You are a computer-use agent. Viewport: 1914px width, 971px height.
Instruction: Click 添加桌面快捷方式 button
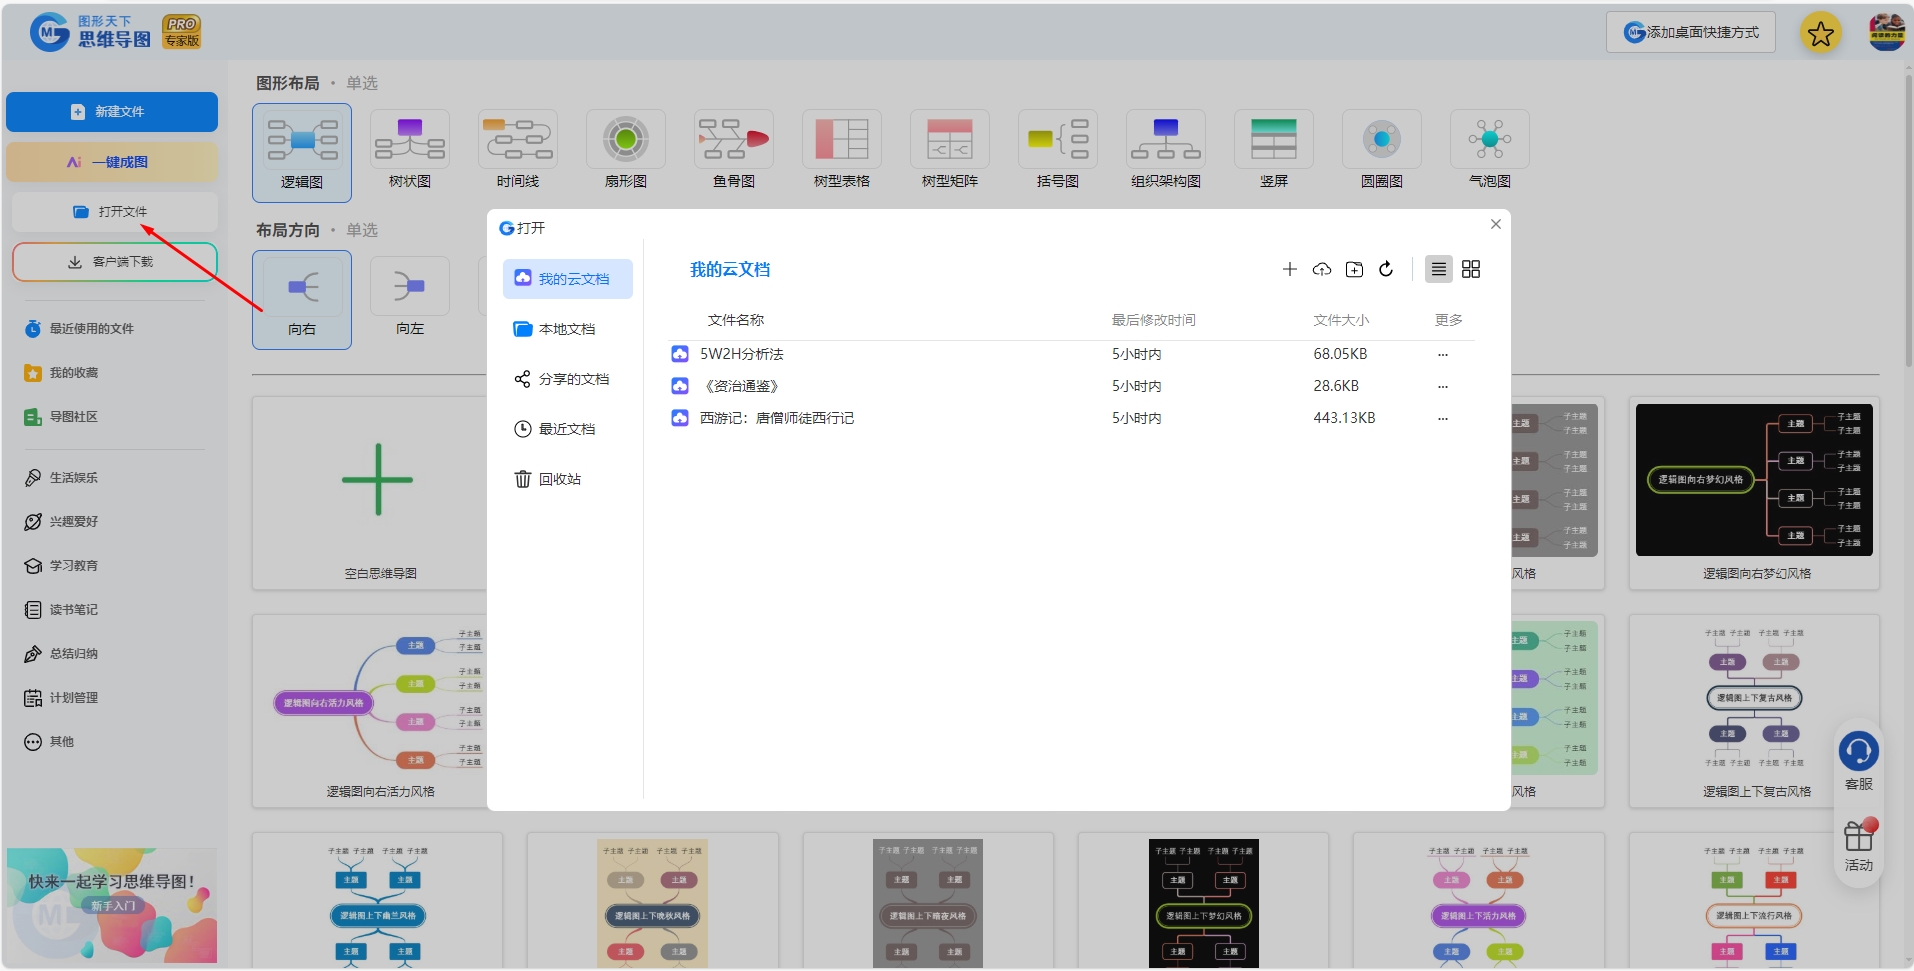pos(1691,33)
